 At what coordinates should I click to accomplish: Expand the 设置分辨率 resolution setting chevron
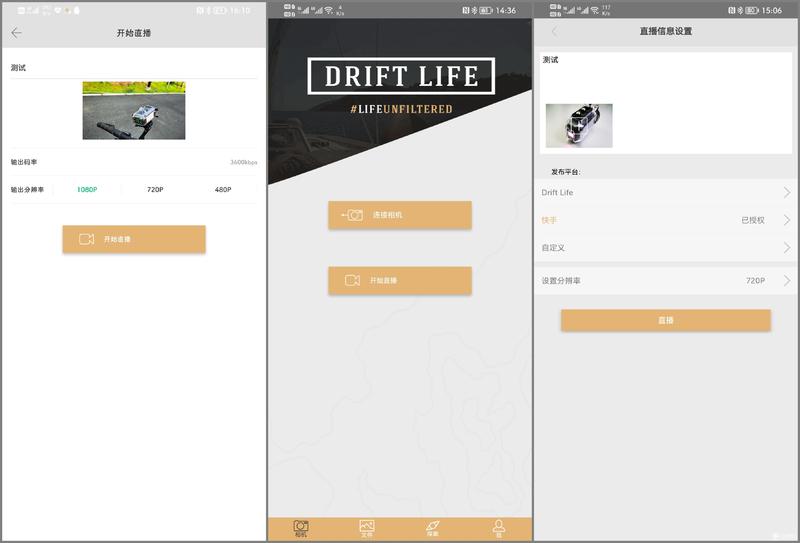(x=787, y=281)
